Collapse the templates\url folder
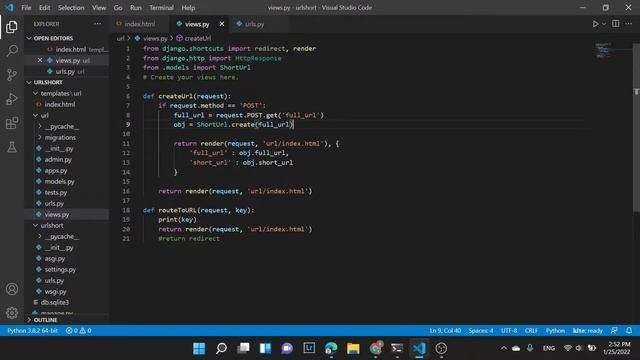This screenshot has height=360, width=640. click(x=36, y=93)
